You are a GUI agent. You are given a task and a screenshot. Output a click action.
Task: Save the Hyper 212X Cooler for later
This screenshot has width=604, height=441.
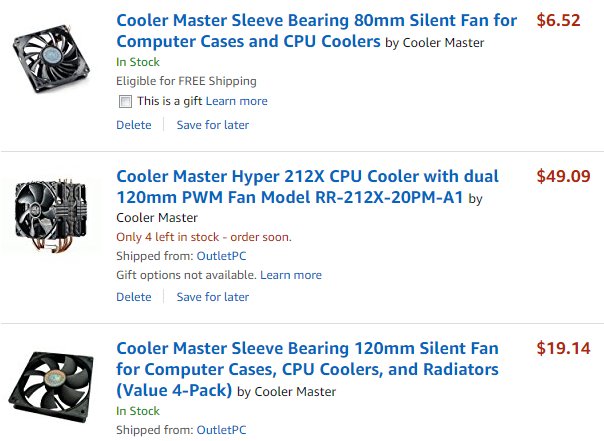[213, 297]
